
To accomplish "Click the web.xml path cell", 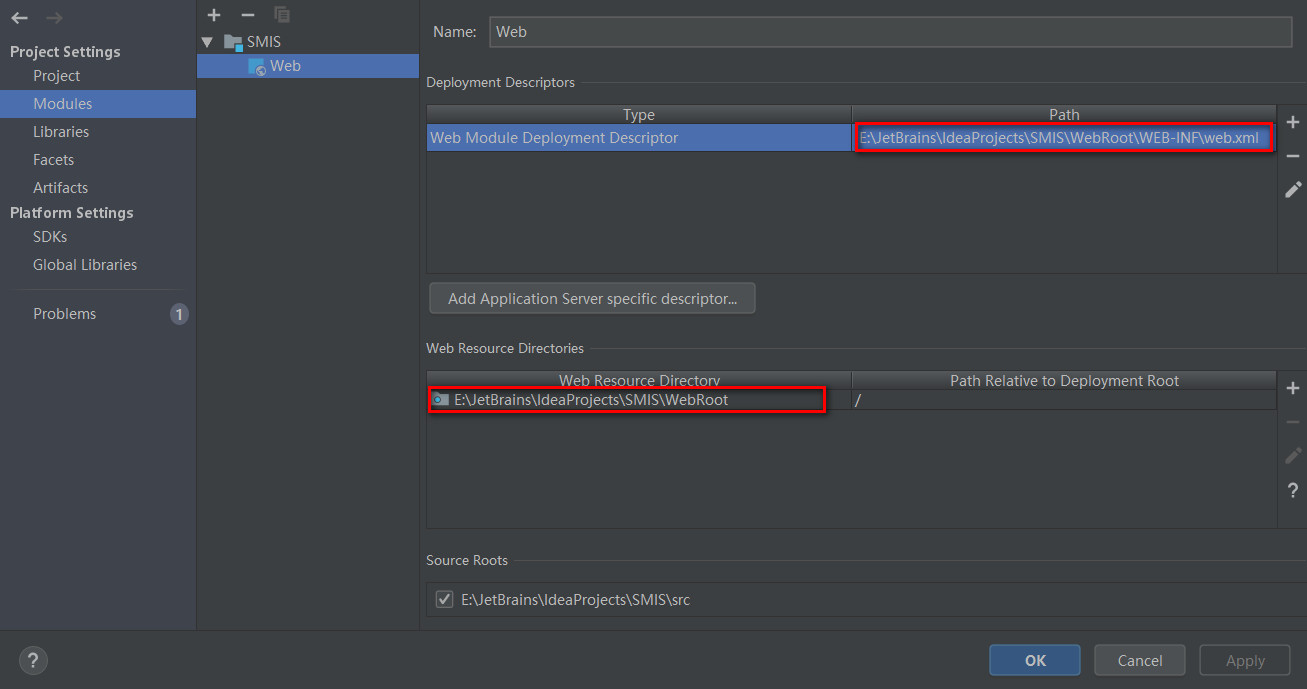I will pyautogui.click(x=1064, y=138).
